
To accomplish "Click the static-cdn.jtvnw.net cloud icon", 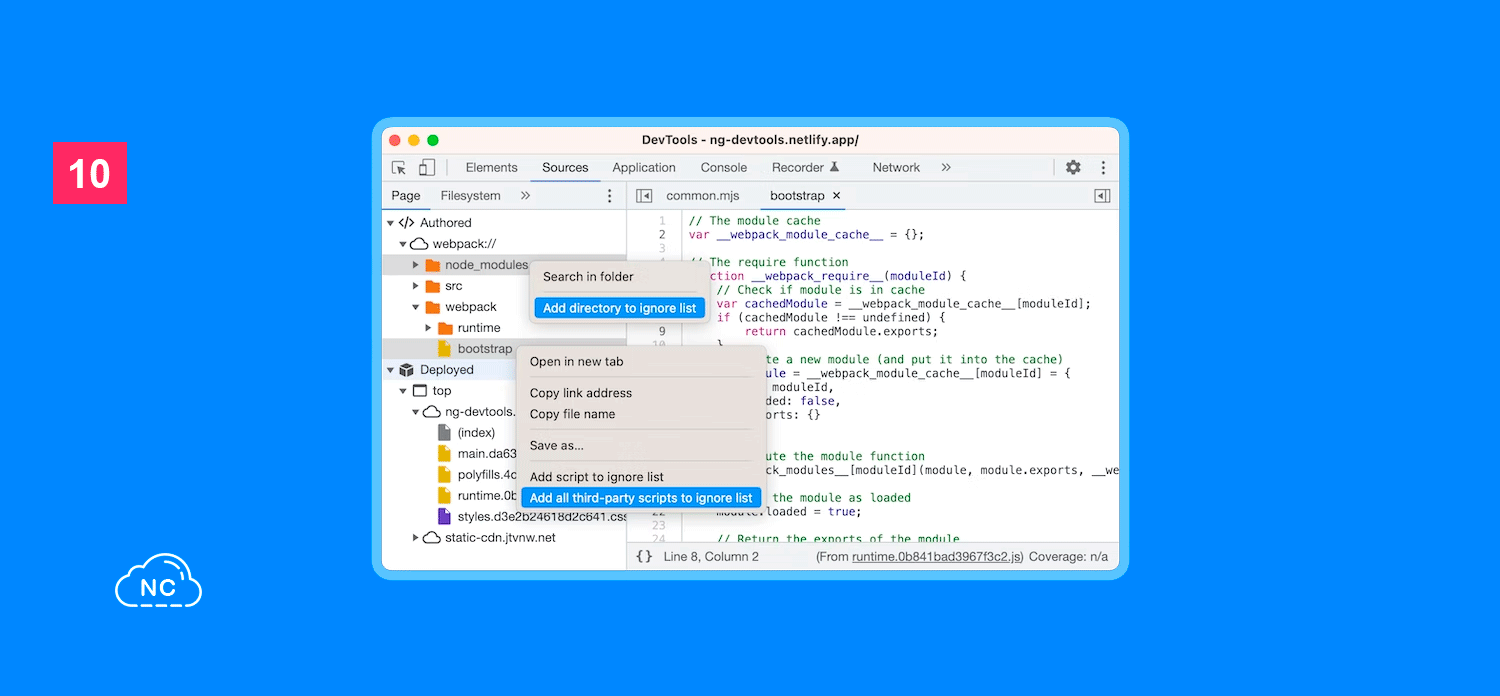I will [432, 538].
